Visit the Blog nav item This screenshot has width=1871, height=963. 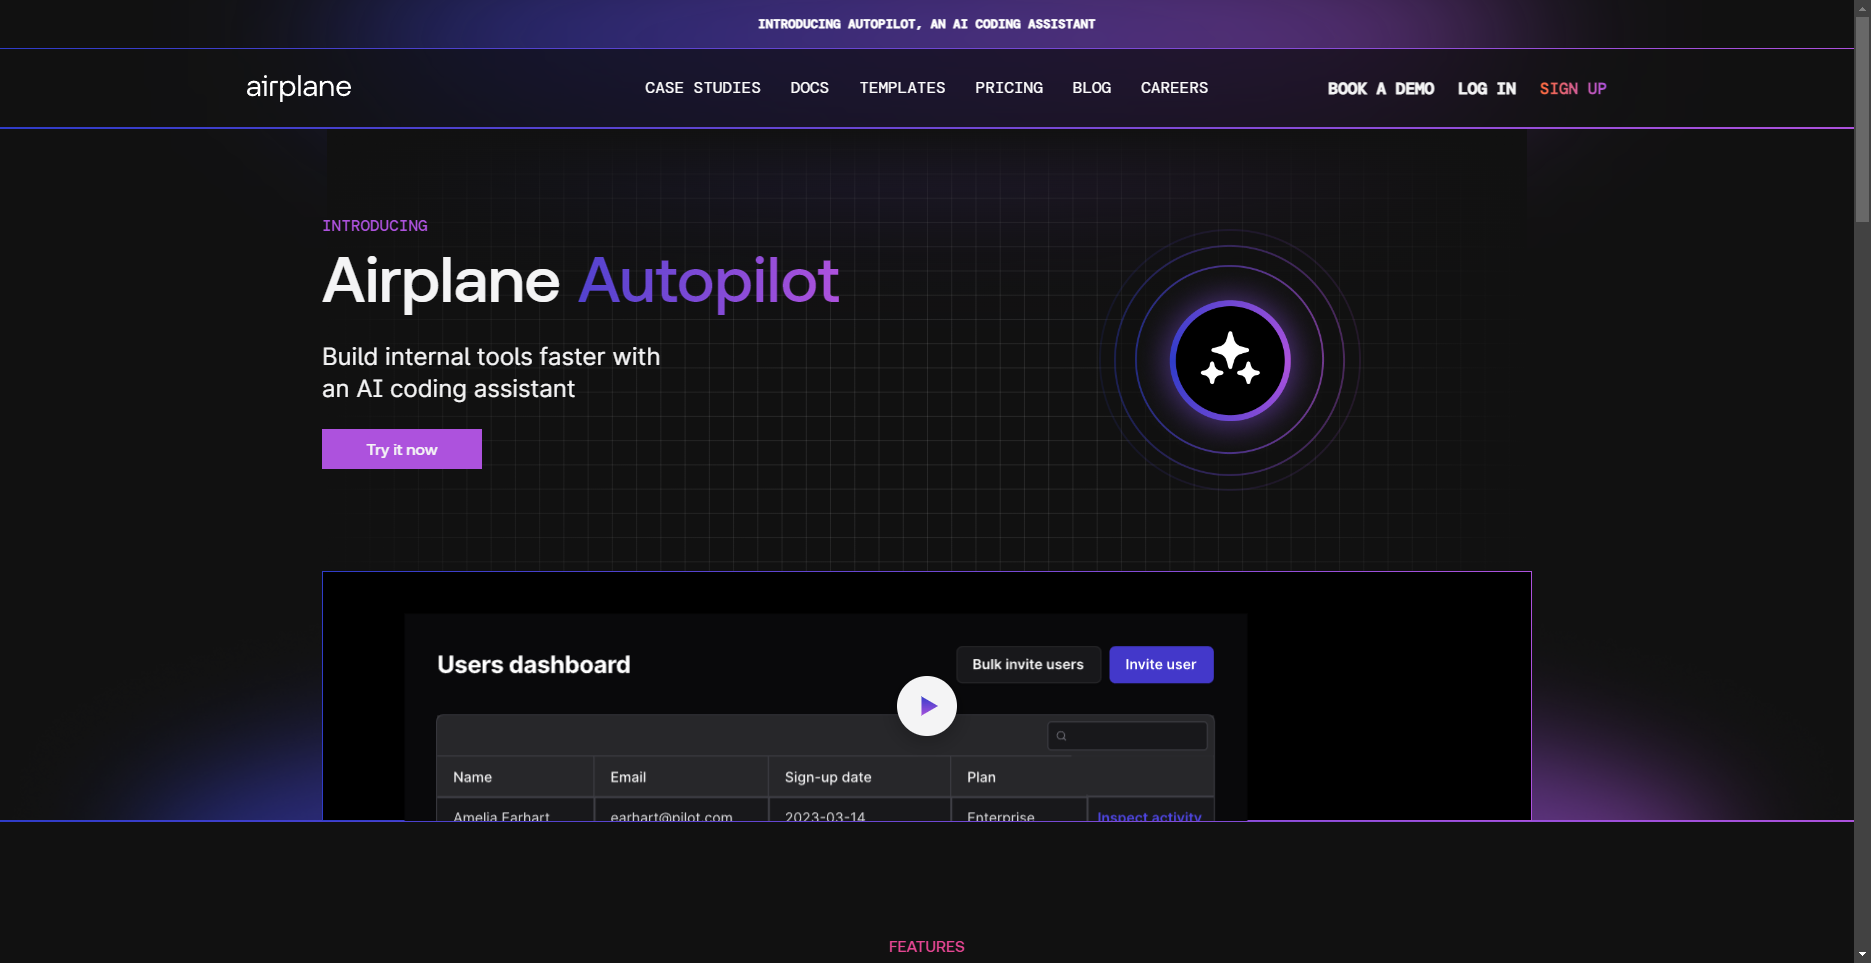click(x=1091, y=88)
